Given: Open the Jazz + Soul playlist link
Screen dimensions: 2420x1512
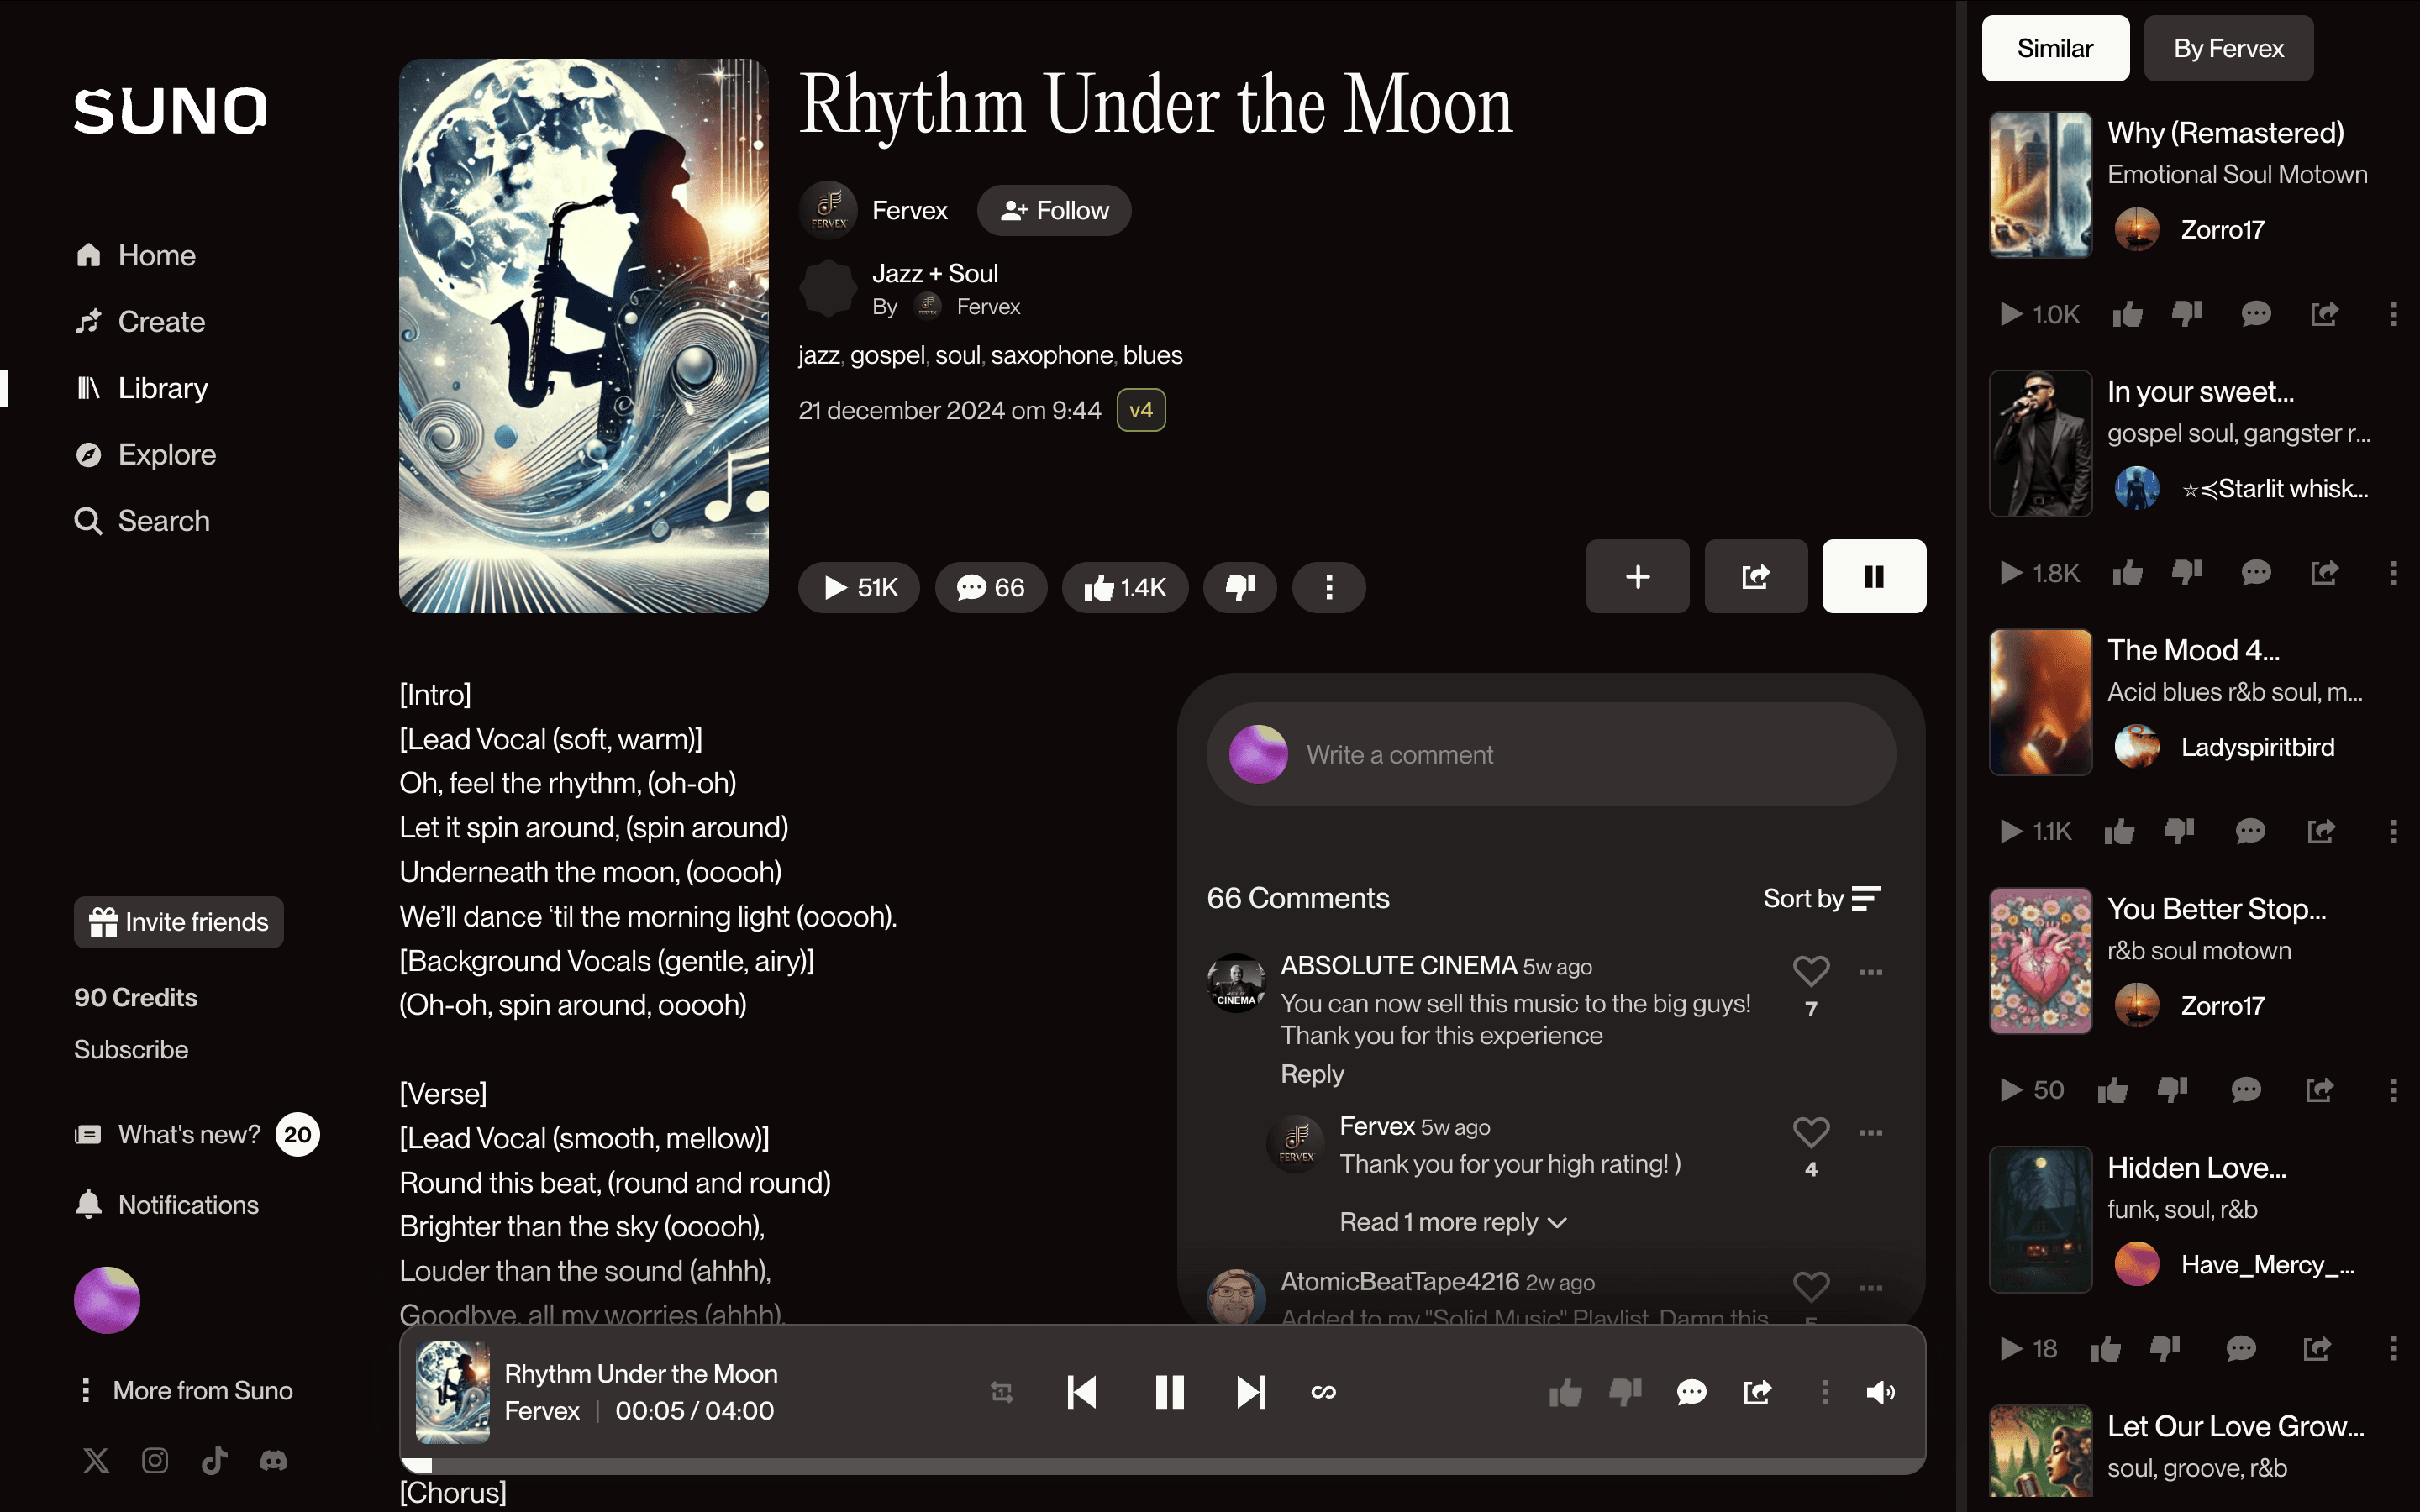Looking at the screenshot, I should click(934, 273).
